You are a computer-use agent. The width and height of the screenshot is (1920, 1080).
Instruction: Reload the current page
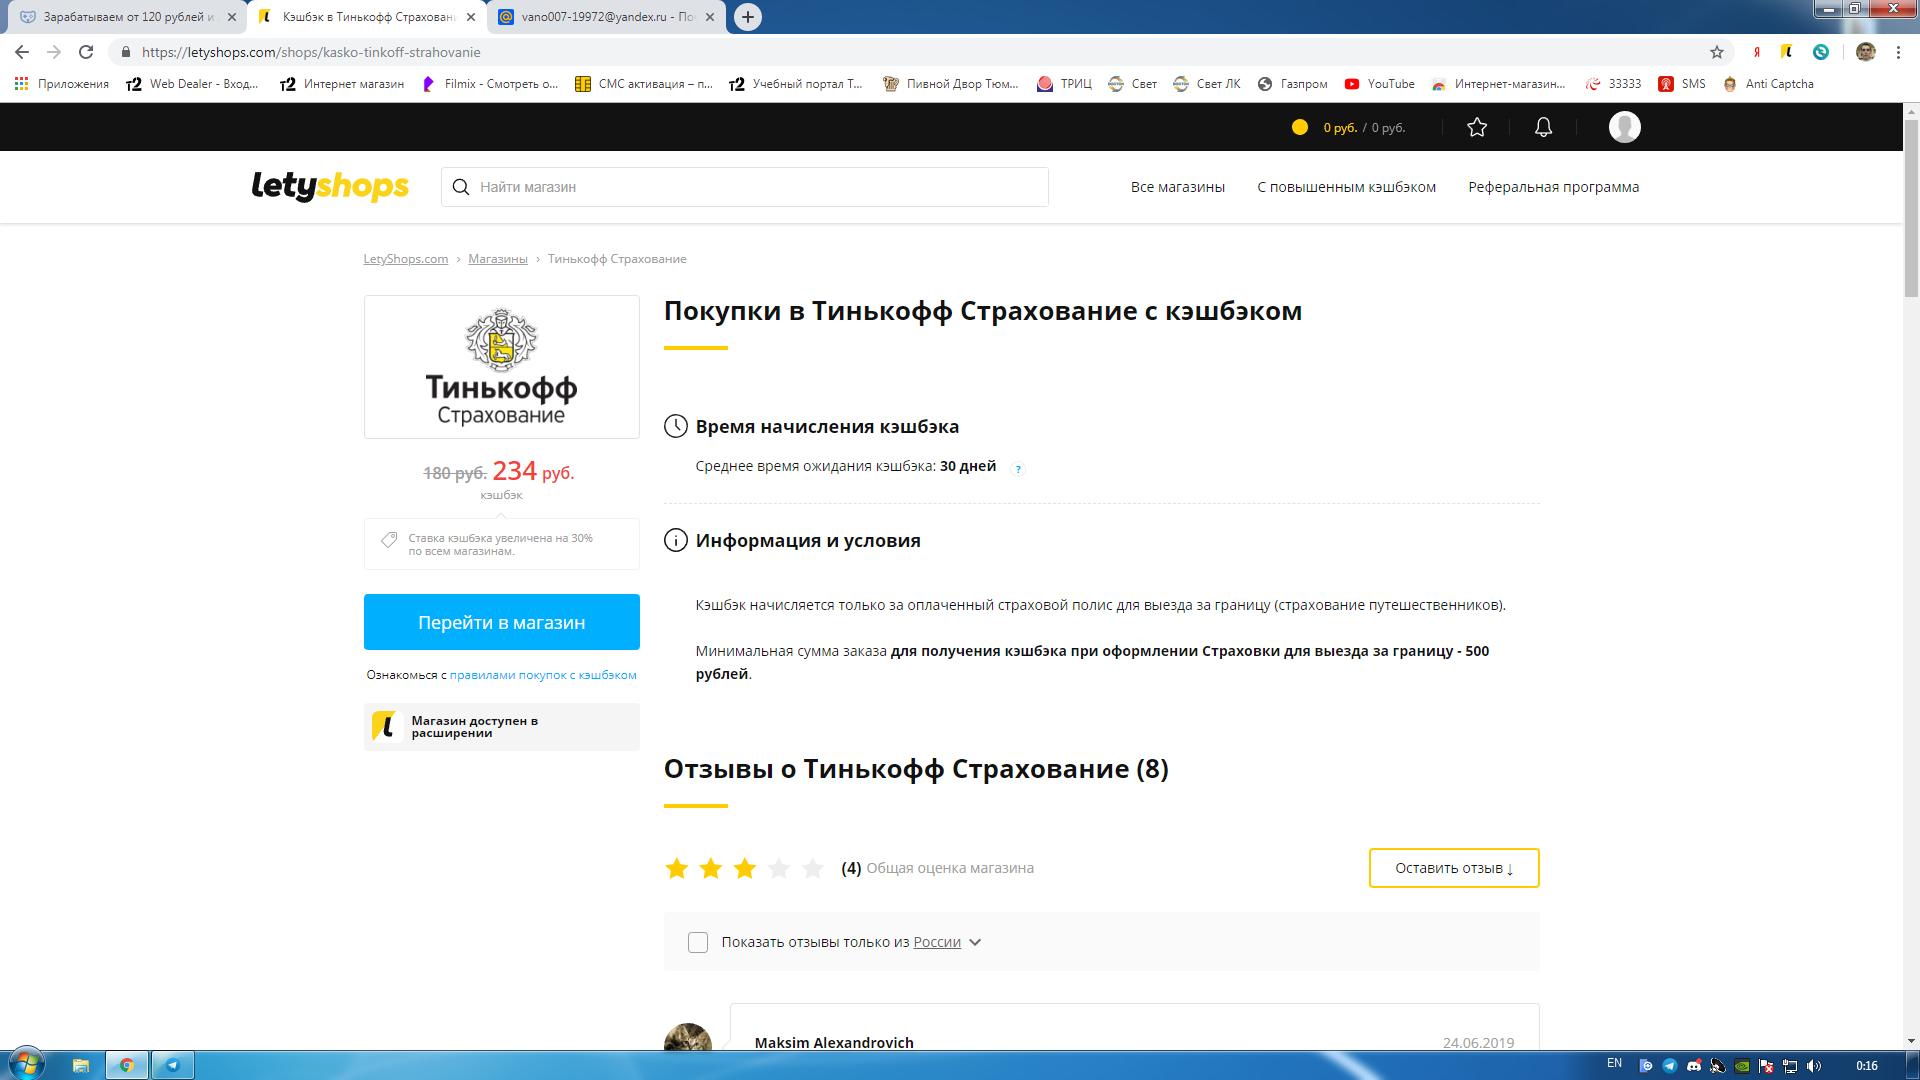pos(86,52)
